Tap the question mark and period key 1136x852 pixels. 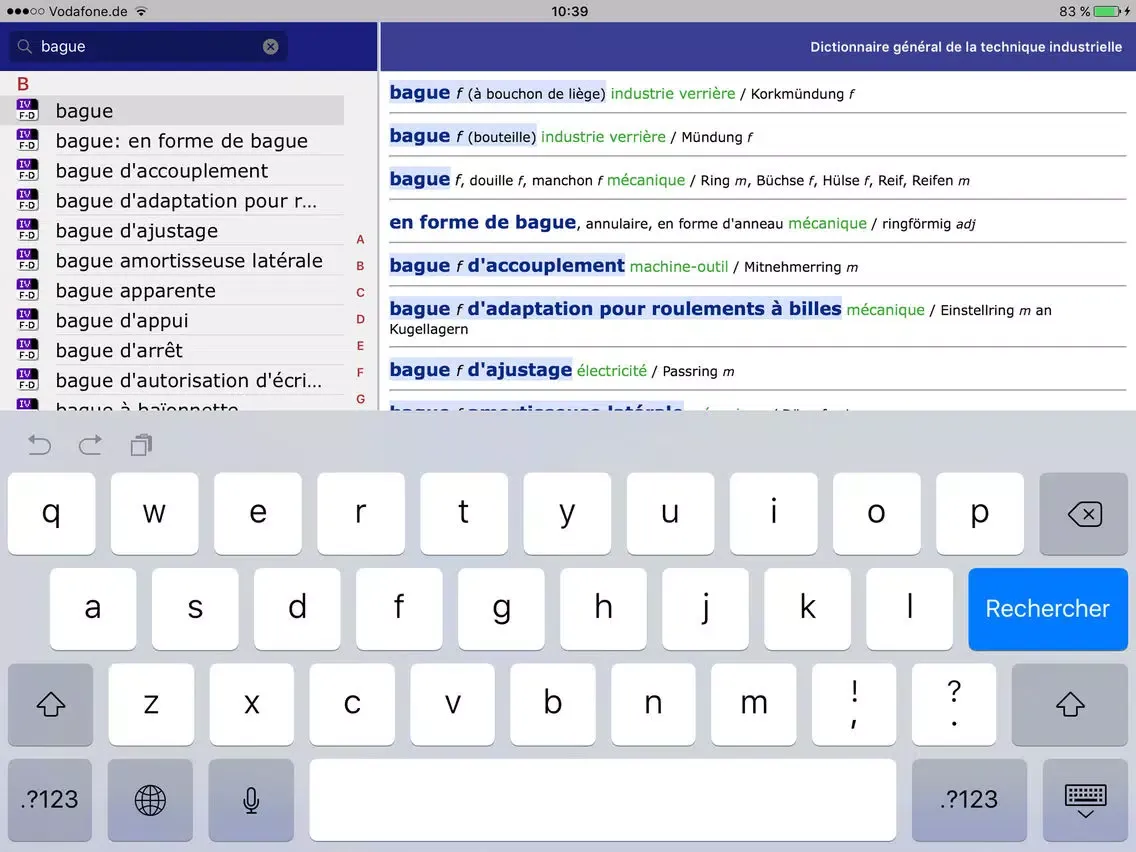[x=954, y=704]
